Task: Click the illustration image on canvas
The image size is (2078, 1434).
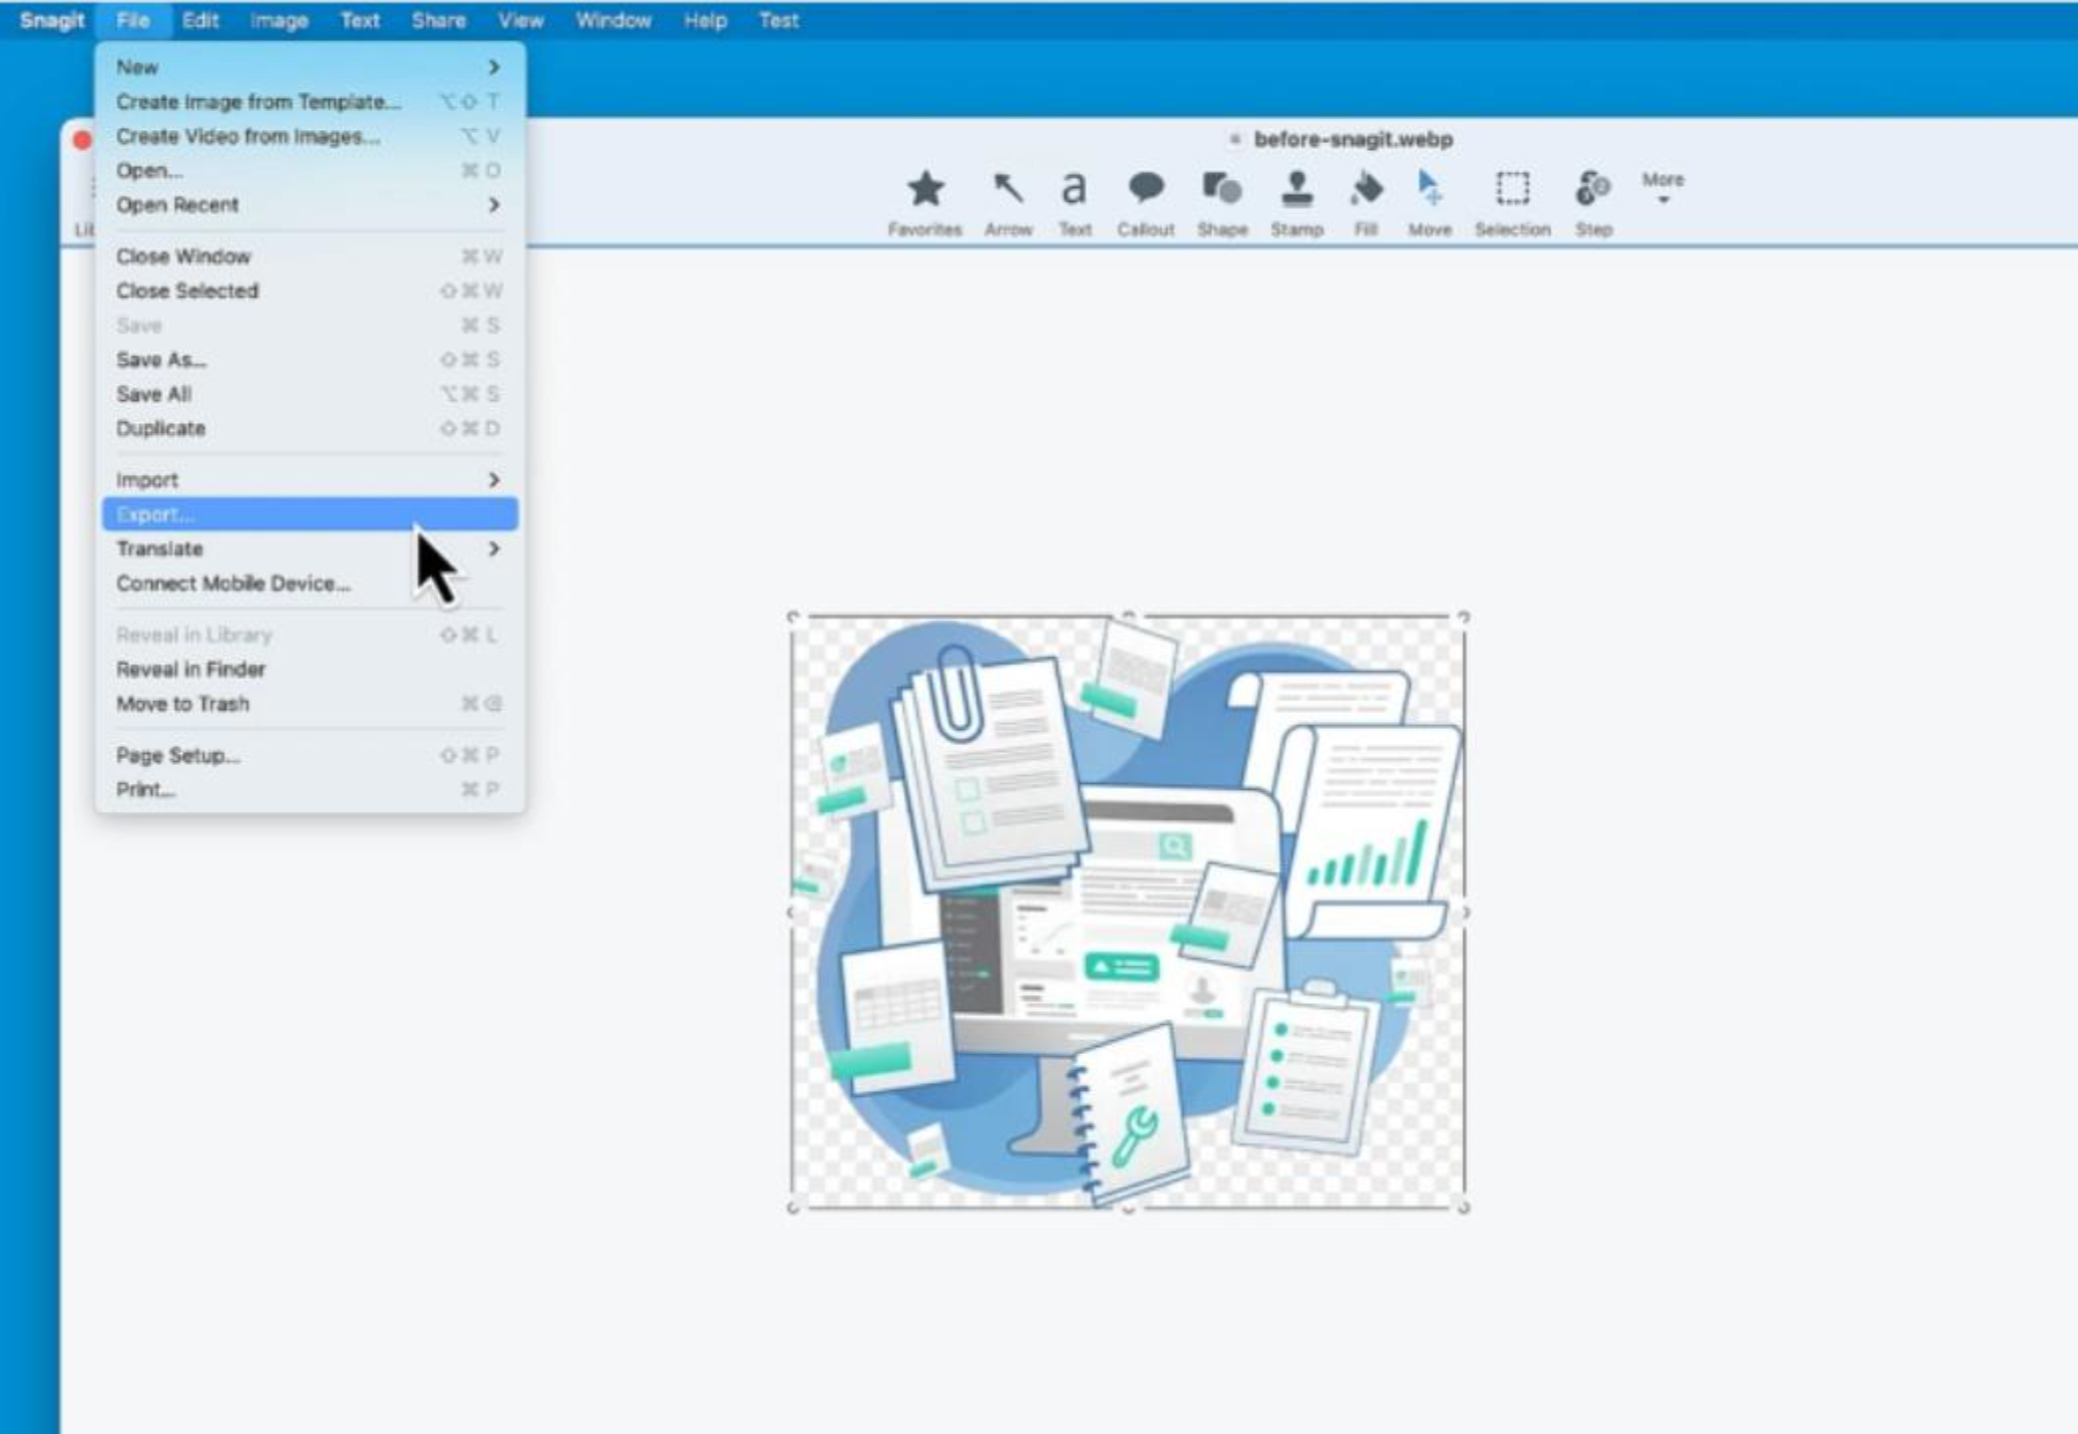Action: pyautogui.click(x=1128, y=912)
